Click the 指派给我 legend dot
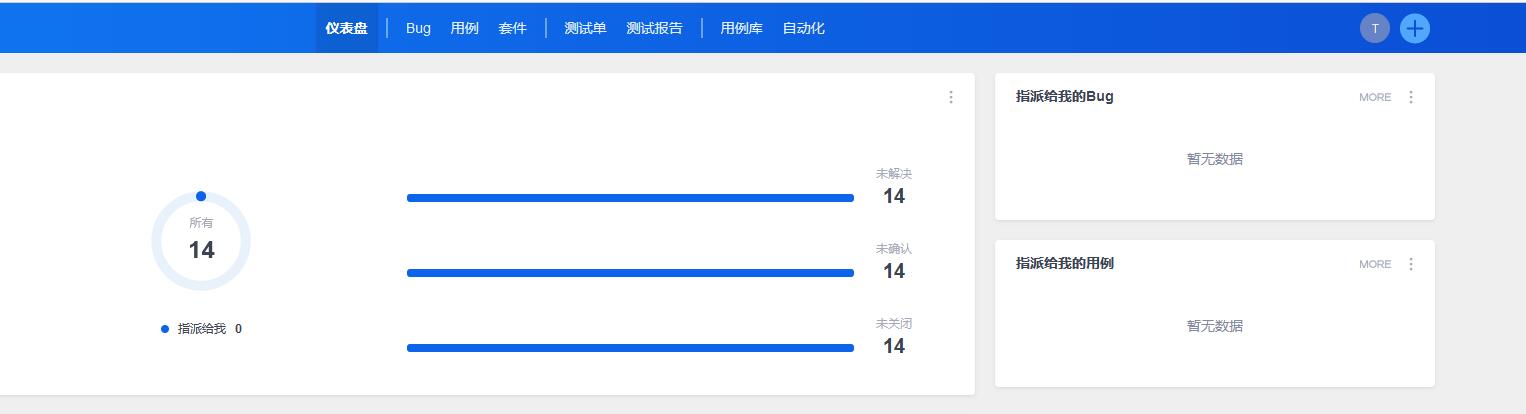Viewport: 1526px width, 414px height. click(165, 329)
